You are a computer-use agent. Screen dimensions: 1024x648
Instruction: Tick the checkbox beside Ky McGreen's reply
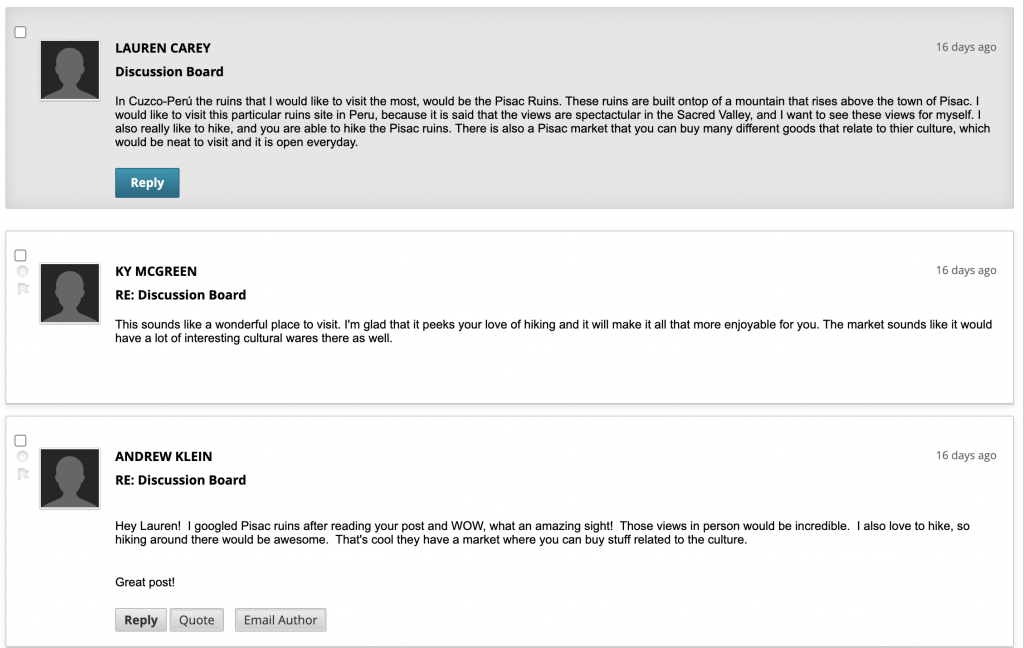click(20, 255)
